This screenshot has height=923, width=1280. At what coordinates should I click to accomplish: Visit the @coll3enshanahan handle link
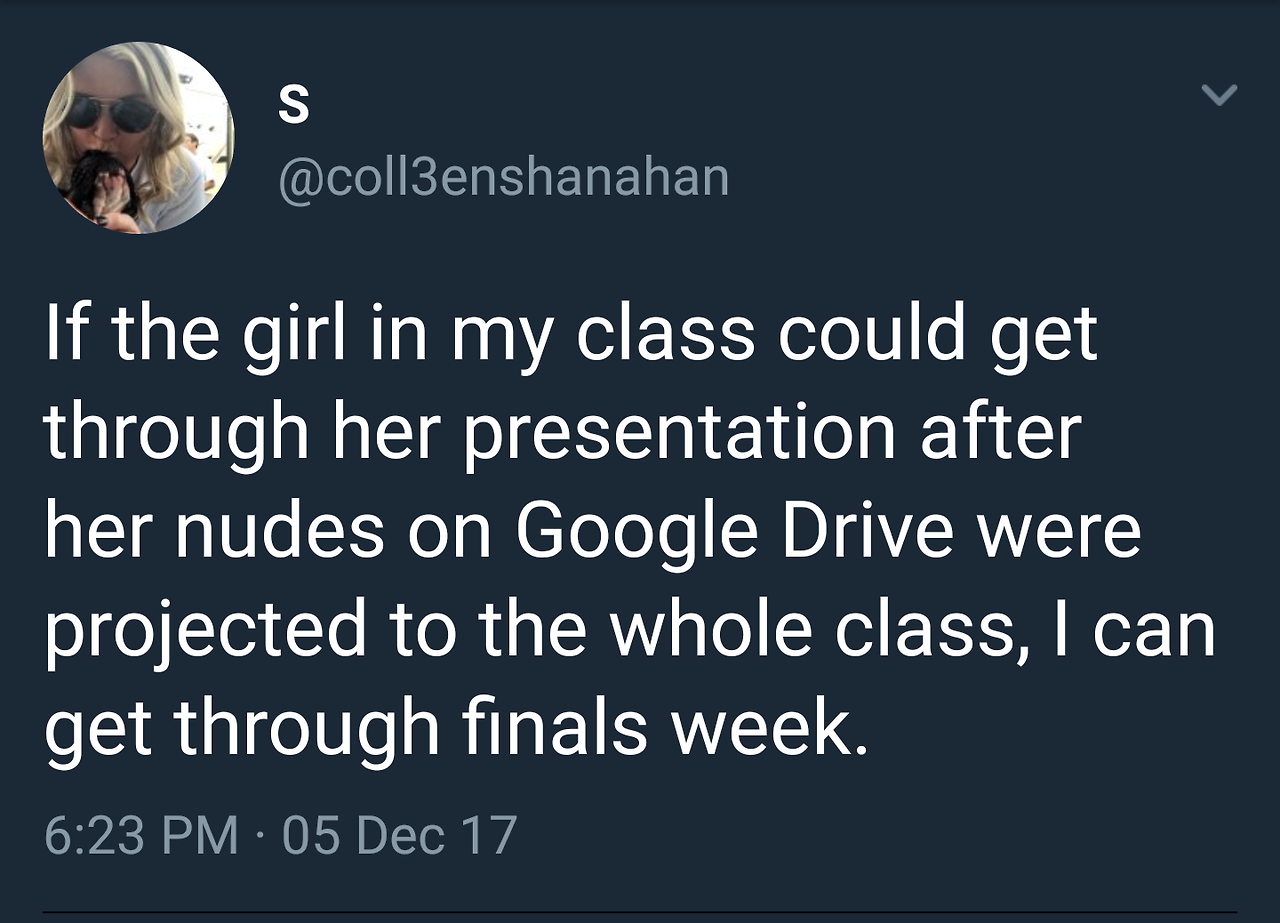click(x=503, y=177)
